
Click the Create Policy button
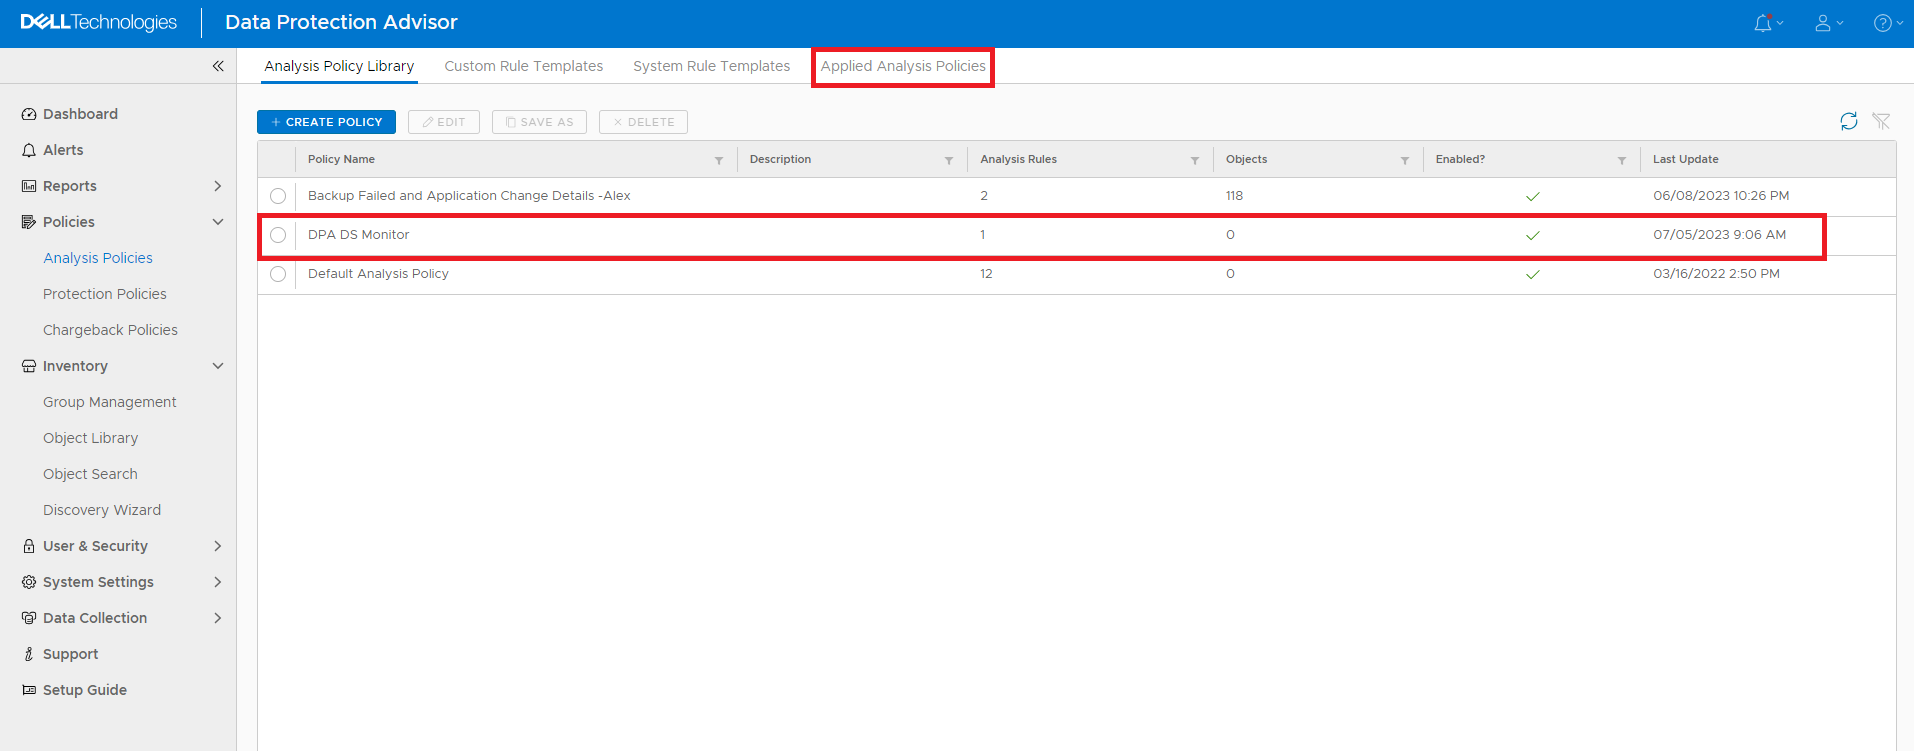coord(326,122)
